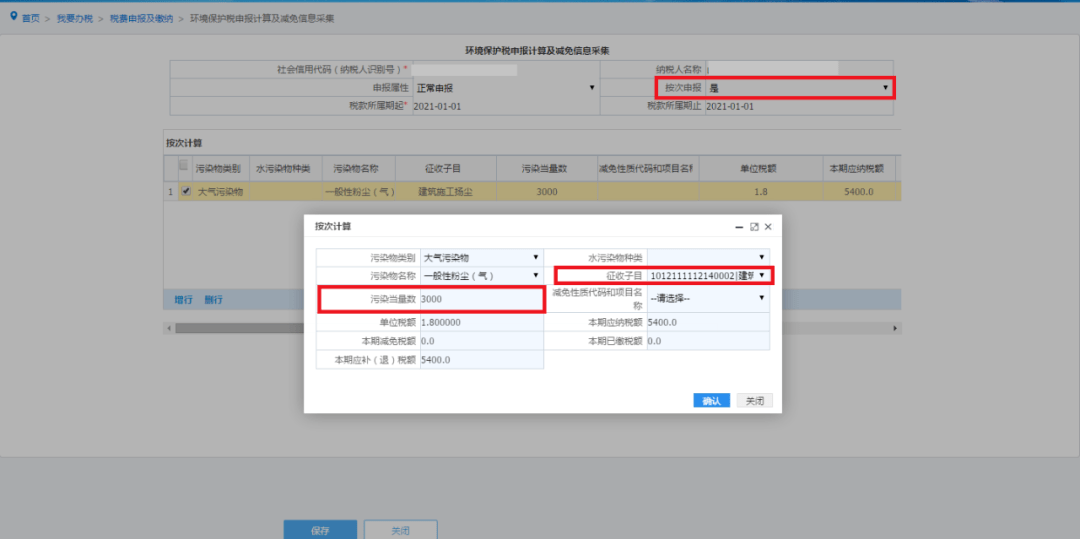Open 税费申报及缴纳 breadcrumb link
The image size is (1080, 539).
(x=141, y=19)
